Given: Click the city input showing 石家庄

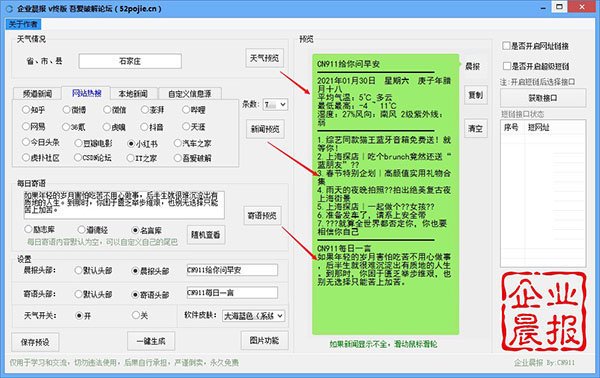Looking at the screenshot, I should tap(130, 61).
